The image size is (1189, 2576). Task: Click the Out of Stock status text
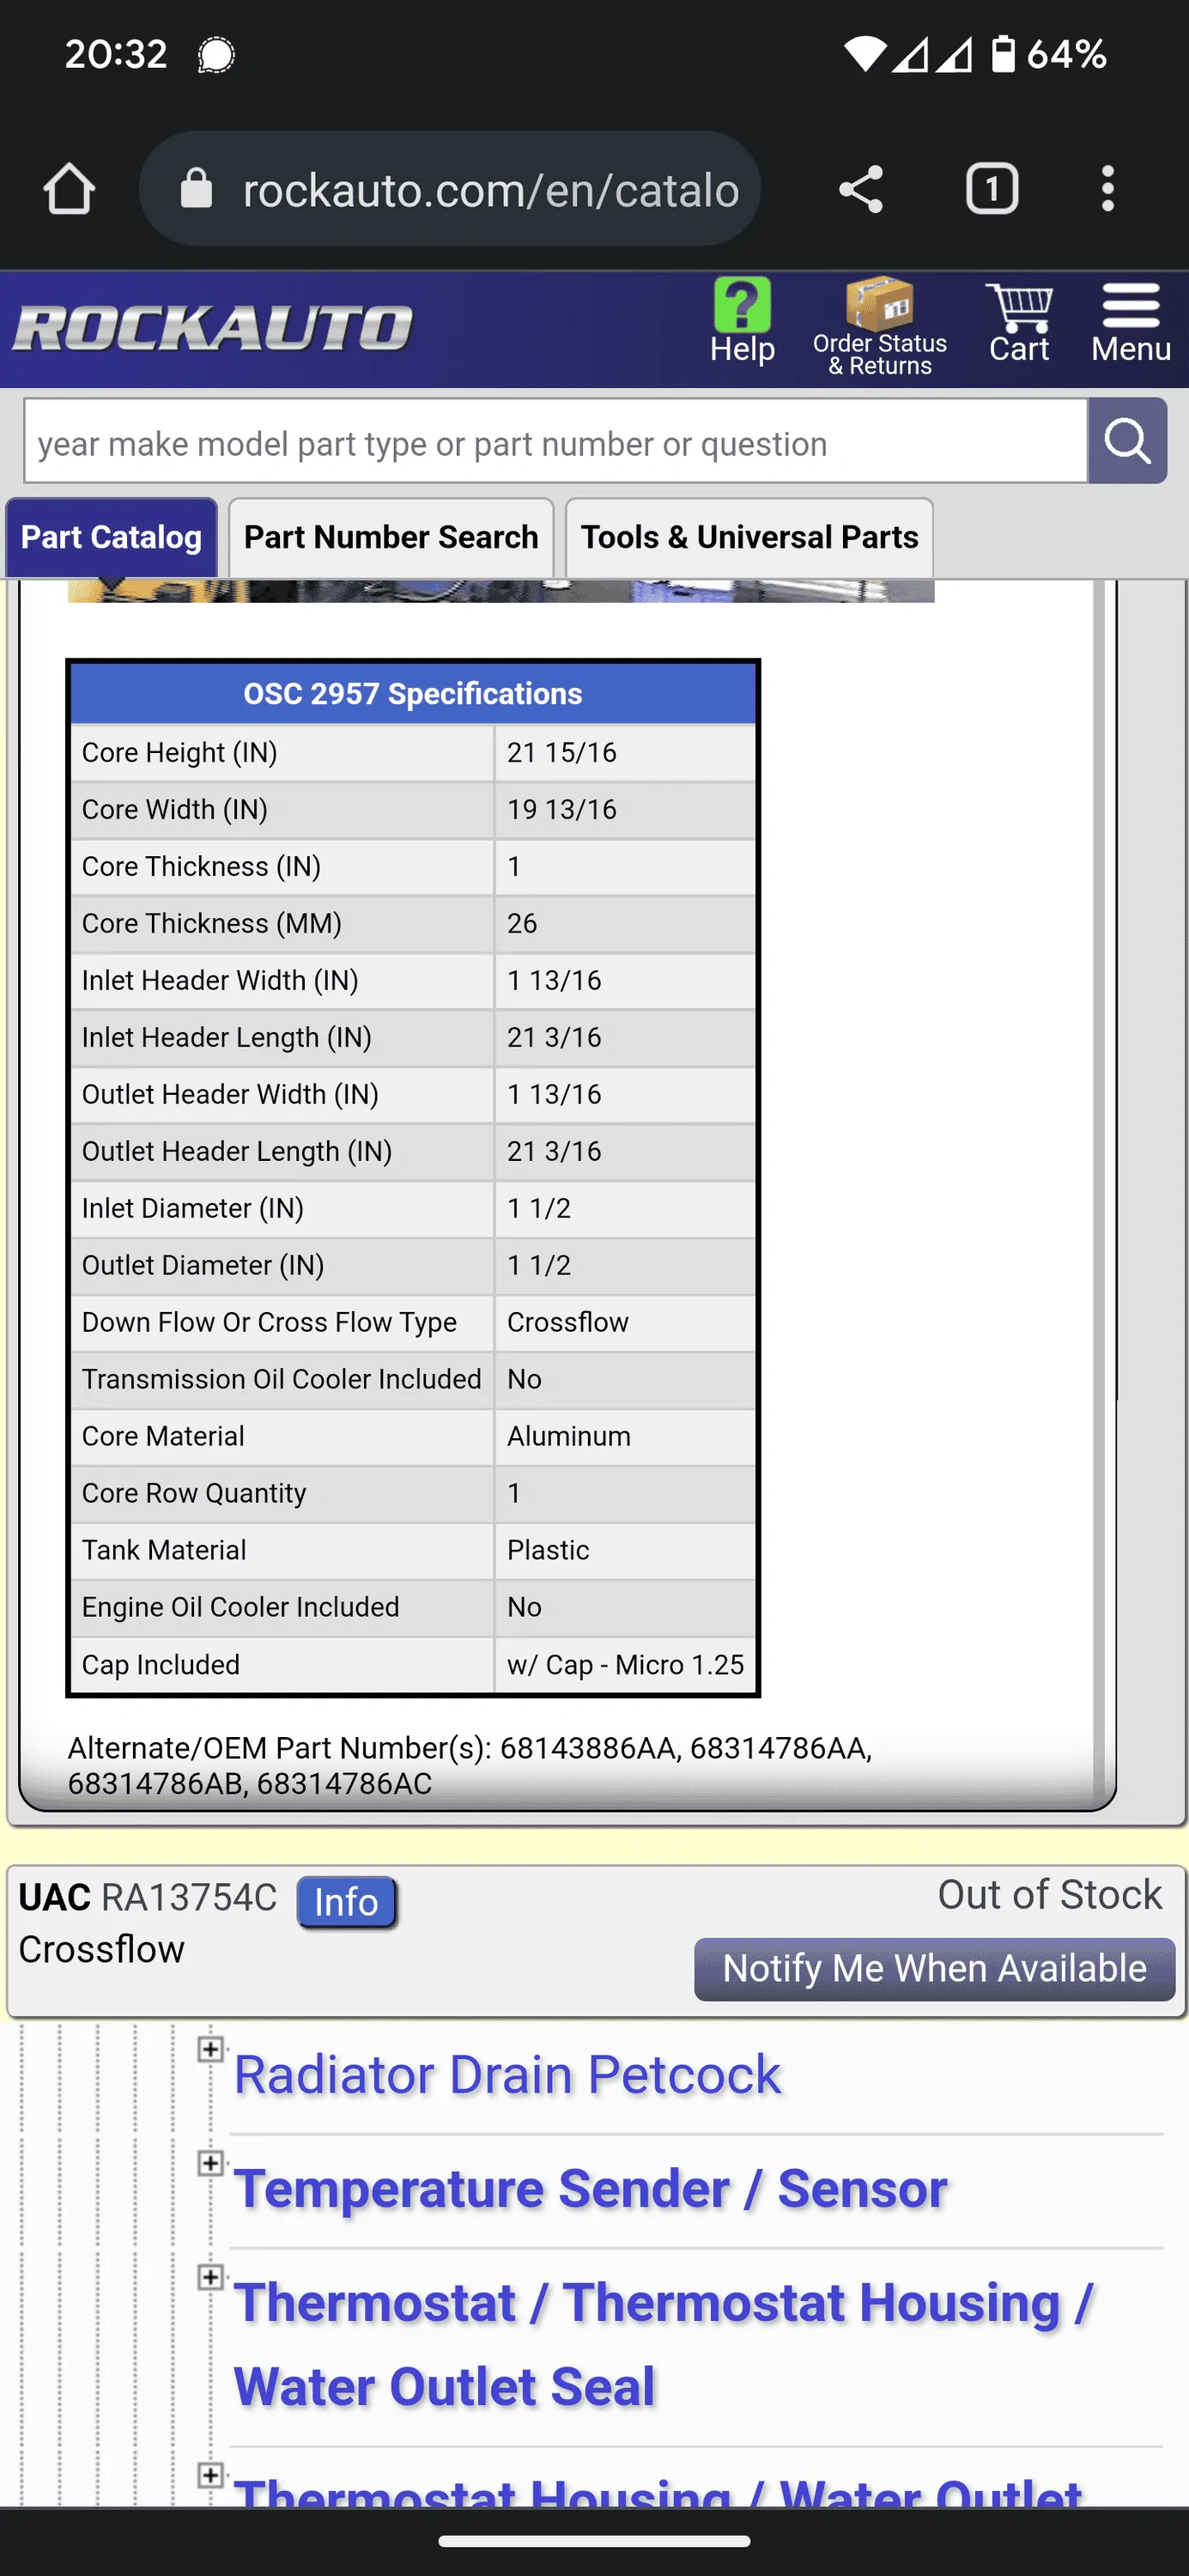pyautogui.click(x=1050, y=1894)
